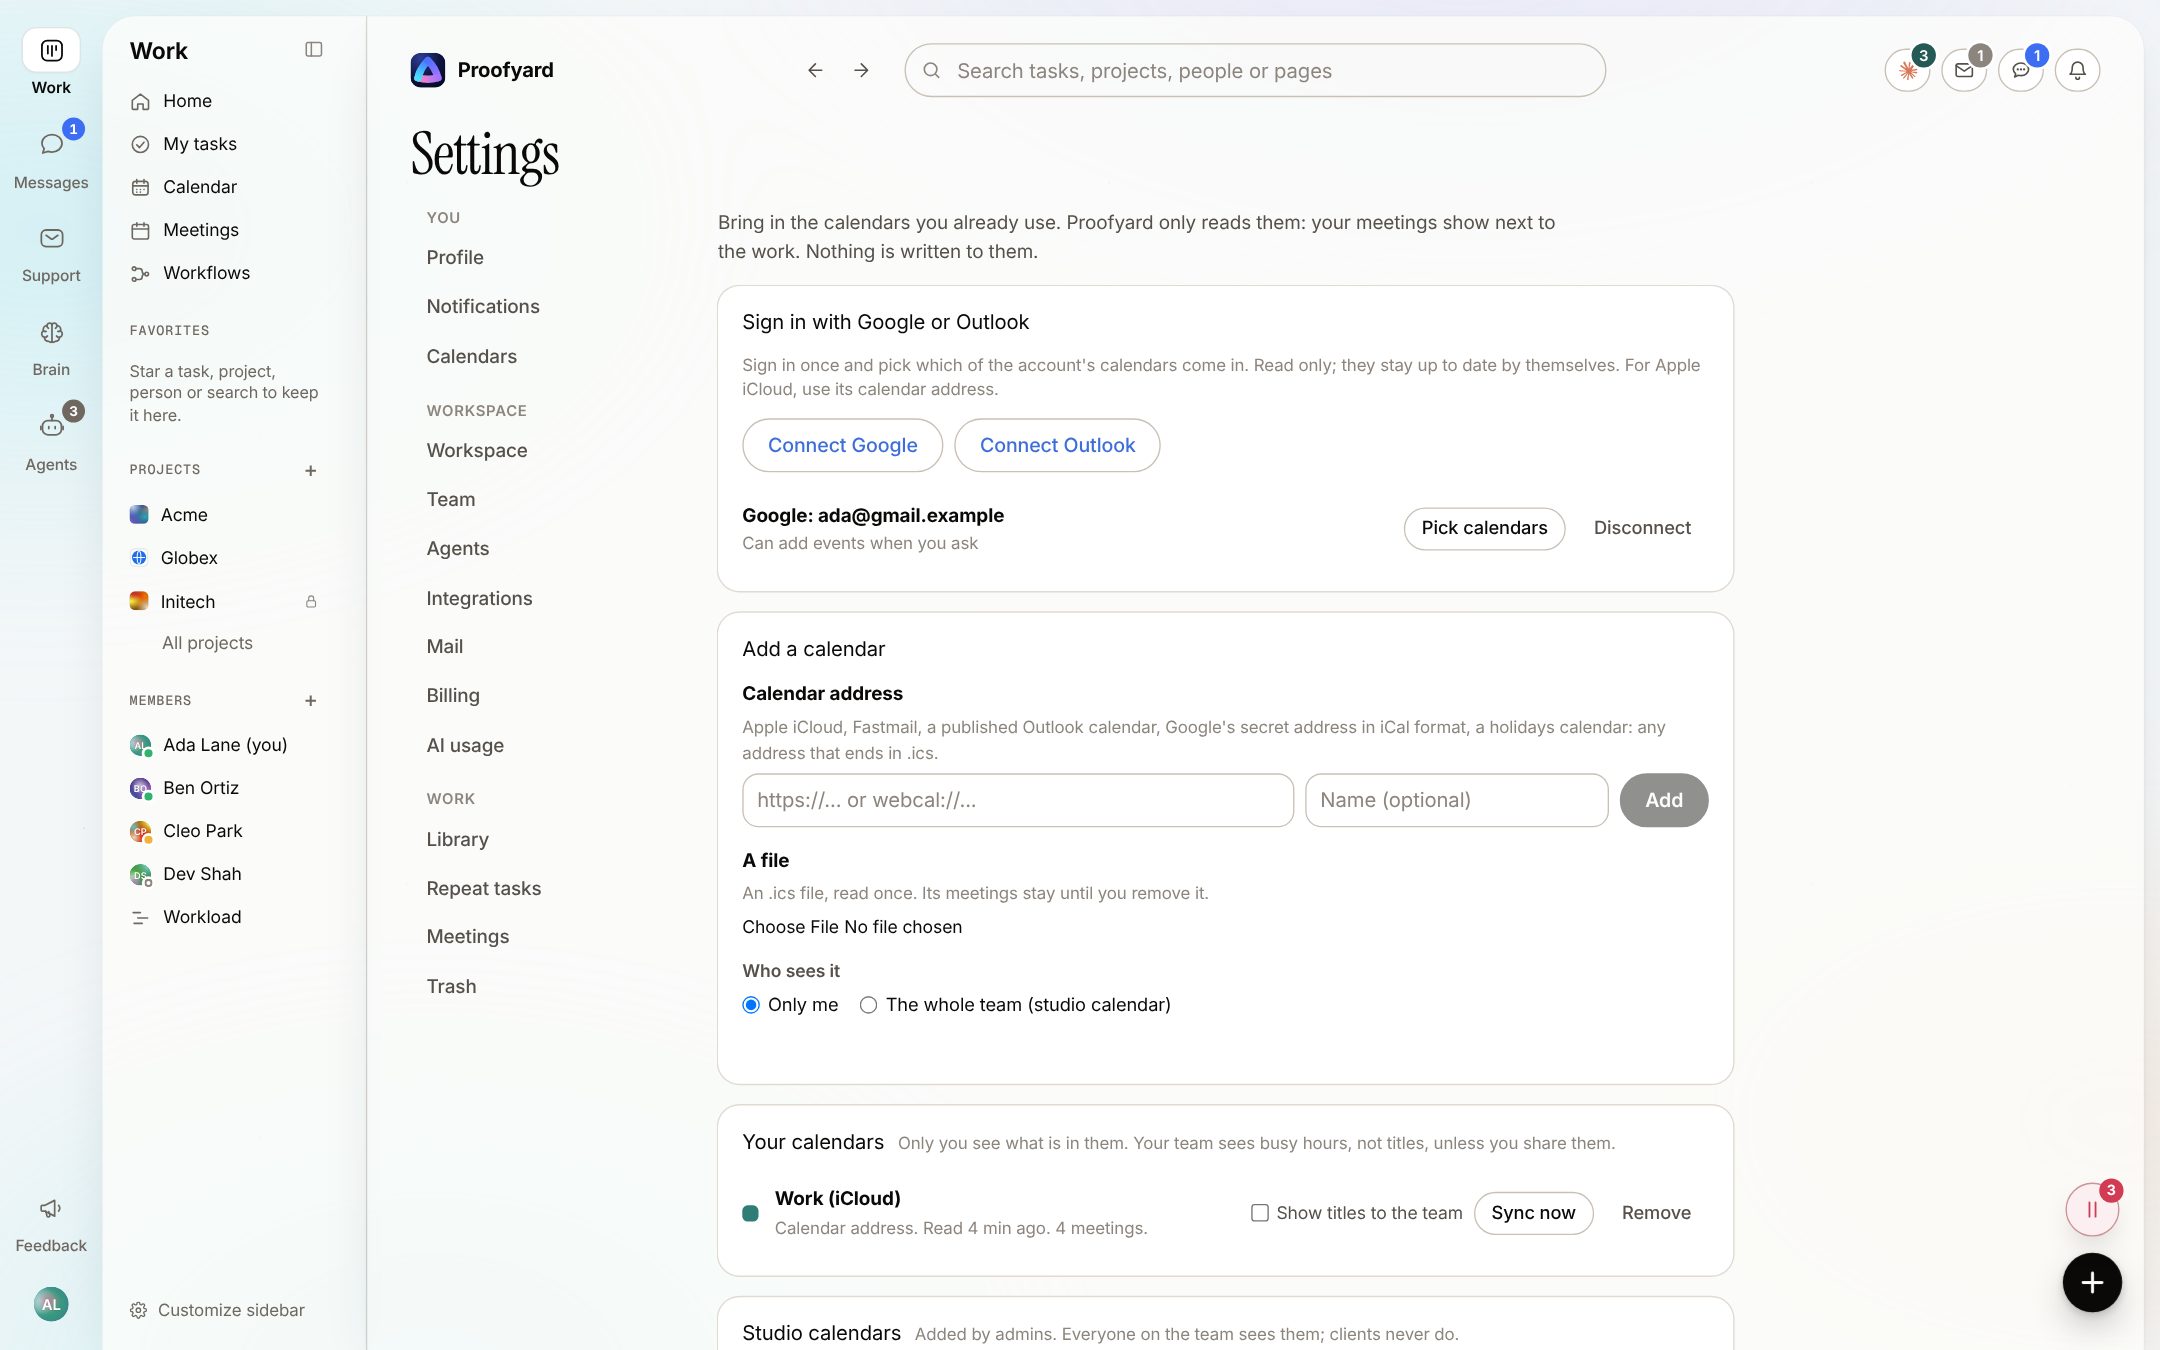Image resolution: width=2160 pixels, height=1350 pixels.
Task: Open the mail icon in top bar
Action: tap(1964, 71)
